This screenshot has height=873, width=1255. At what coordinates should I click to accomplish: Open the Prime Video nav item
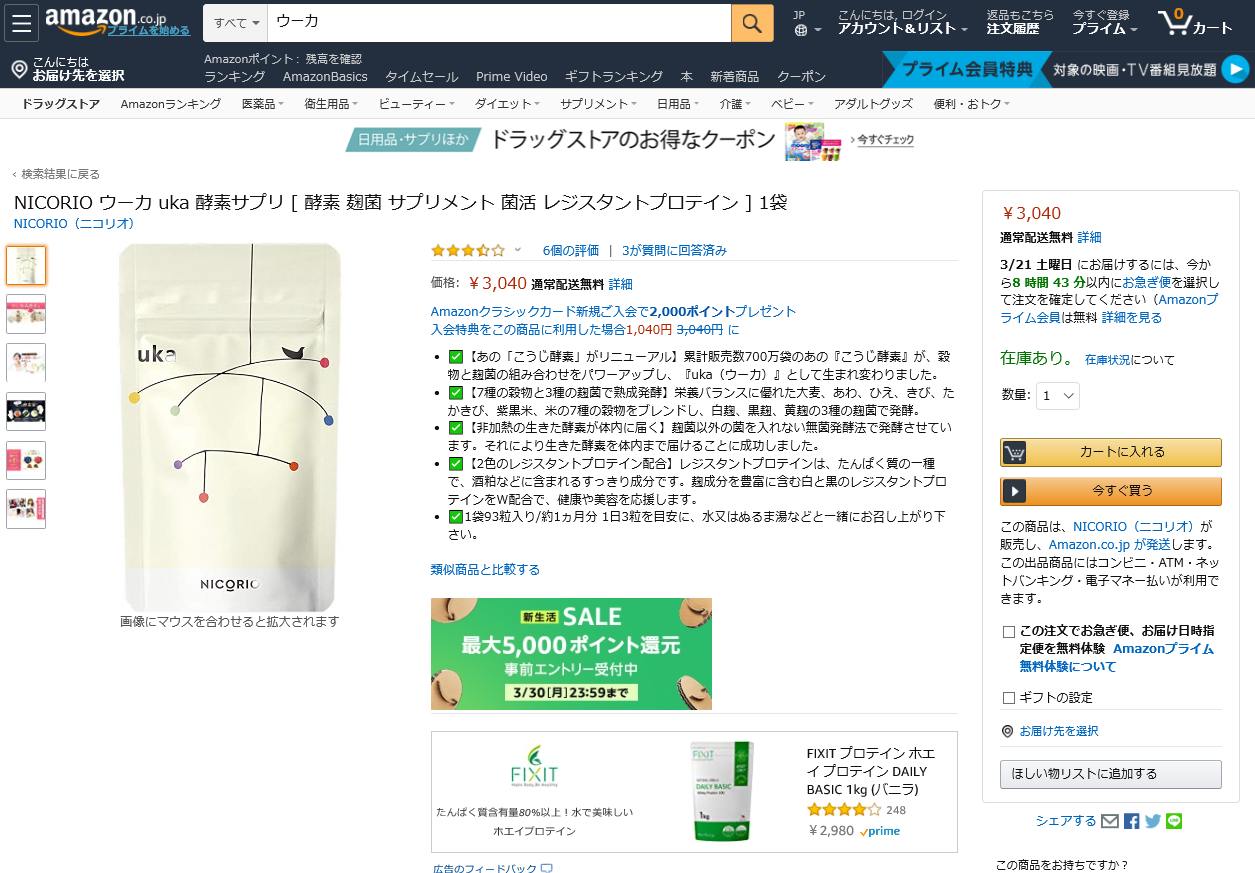click(512, 77)
